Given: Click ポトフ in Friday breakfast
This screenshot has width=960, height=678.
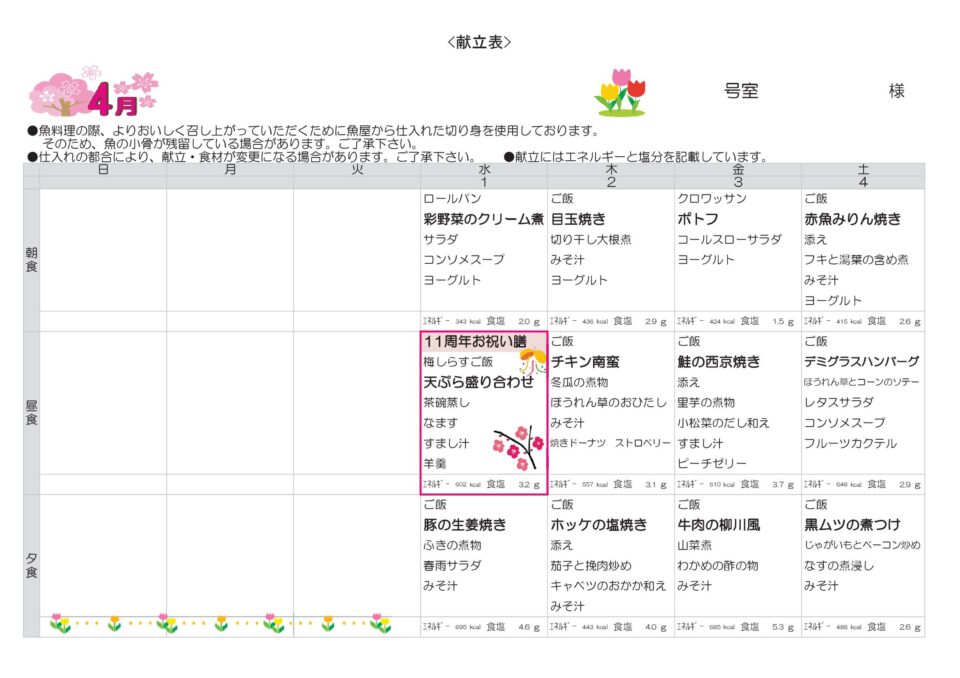Looking at the screenshot, I should [x=698, y=219].
